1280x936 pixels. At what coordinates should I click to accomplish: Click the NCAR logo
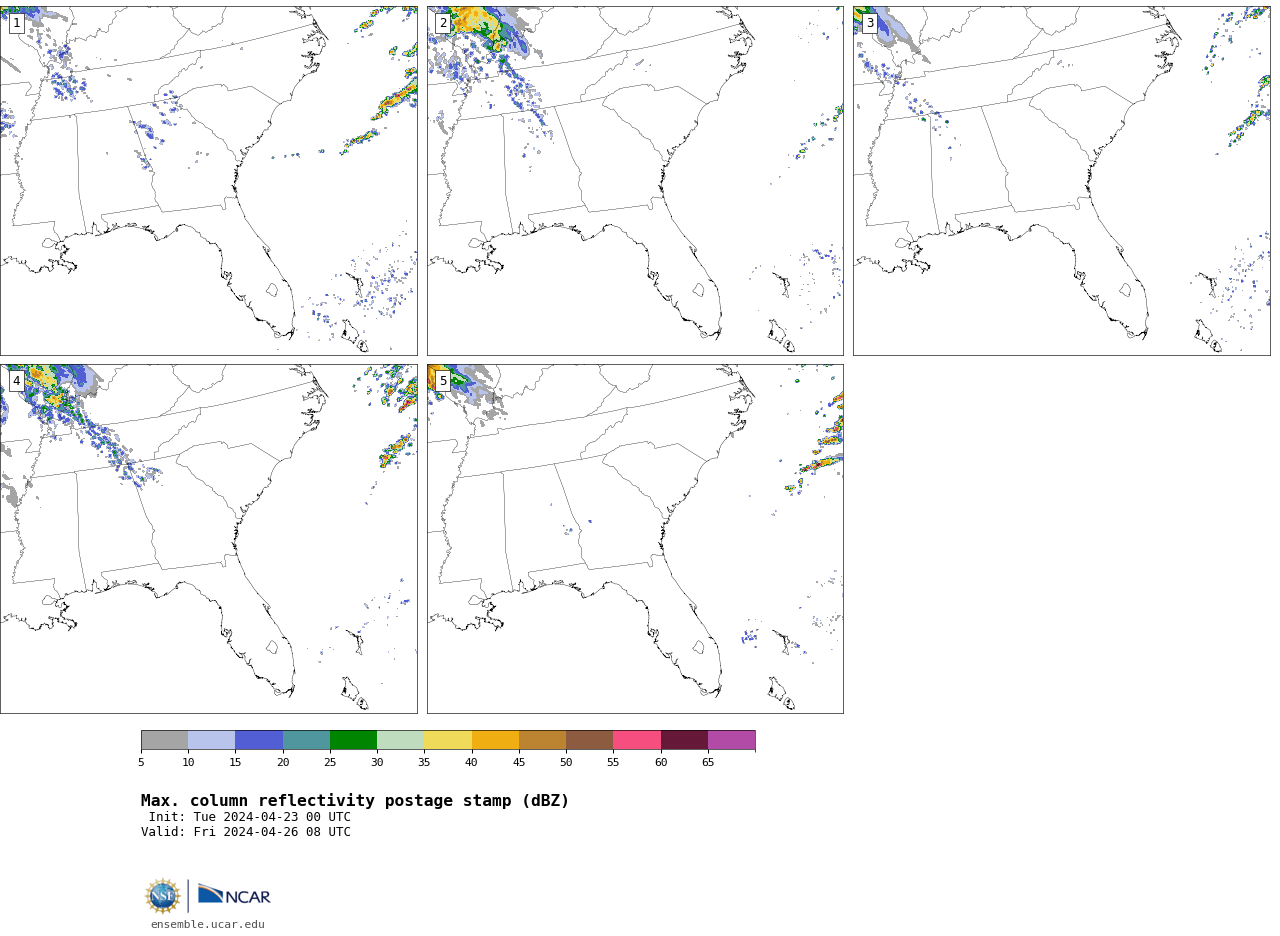click(234, 896)
